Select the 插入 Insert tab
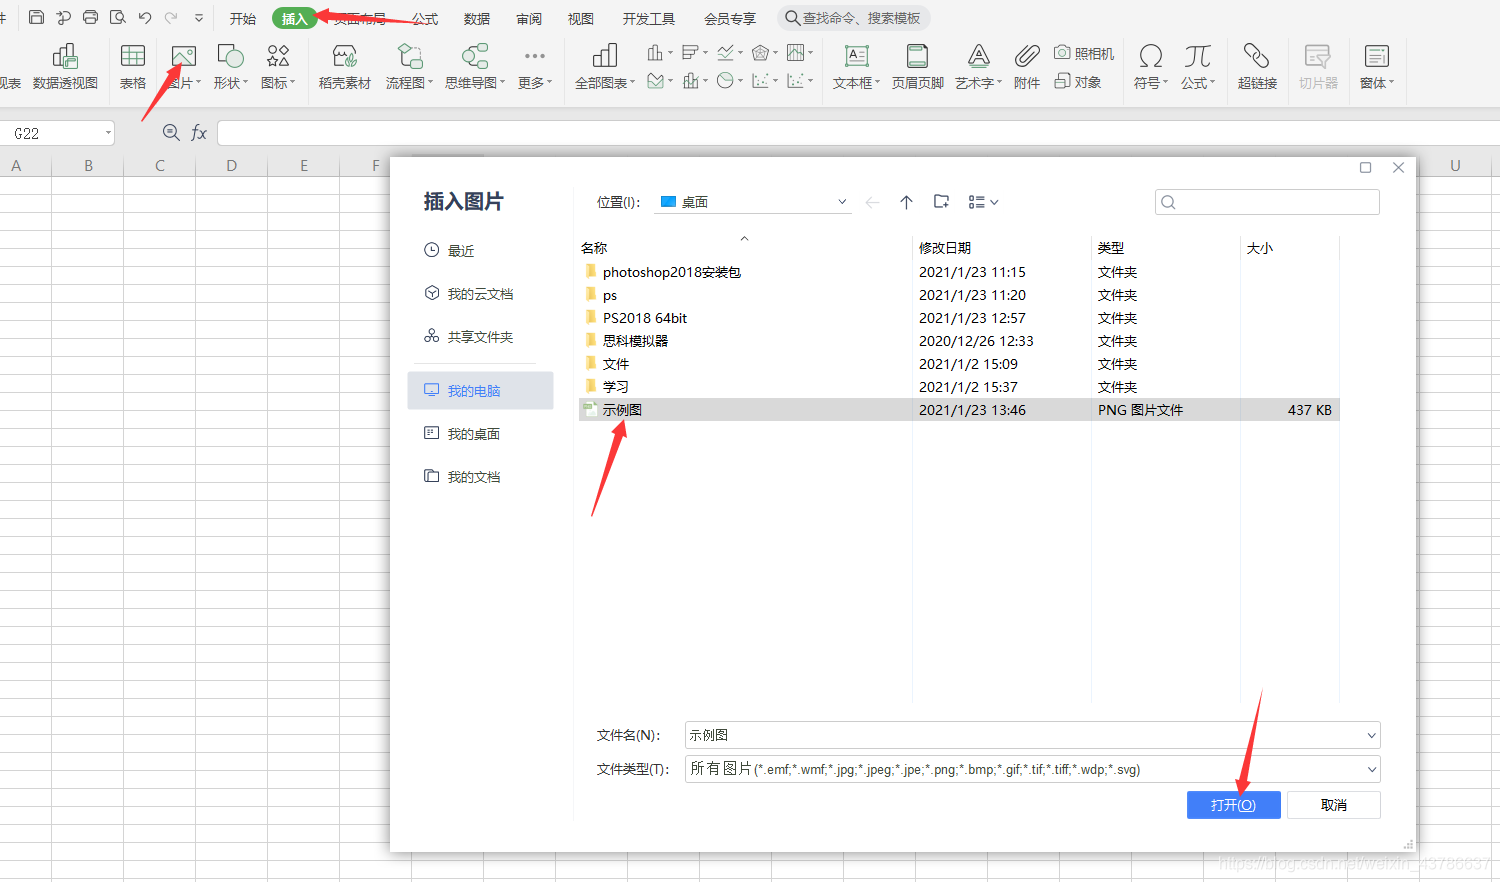Viewport: 1500px width, 882px height. (294, 18)
